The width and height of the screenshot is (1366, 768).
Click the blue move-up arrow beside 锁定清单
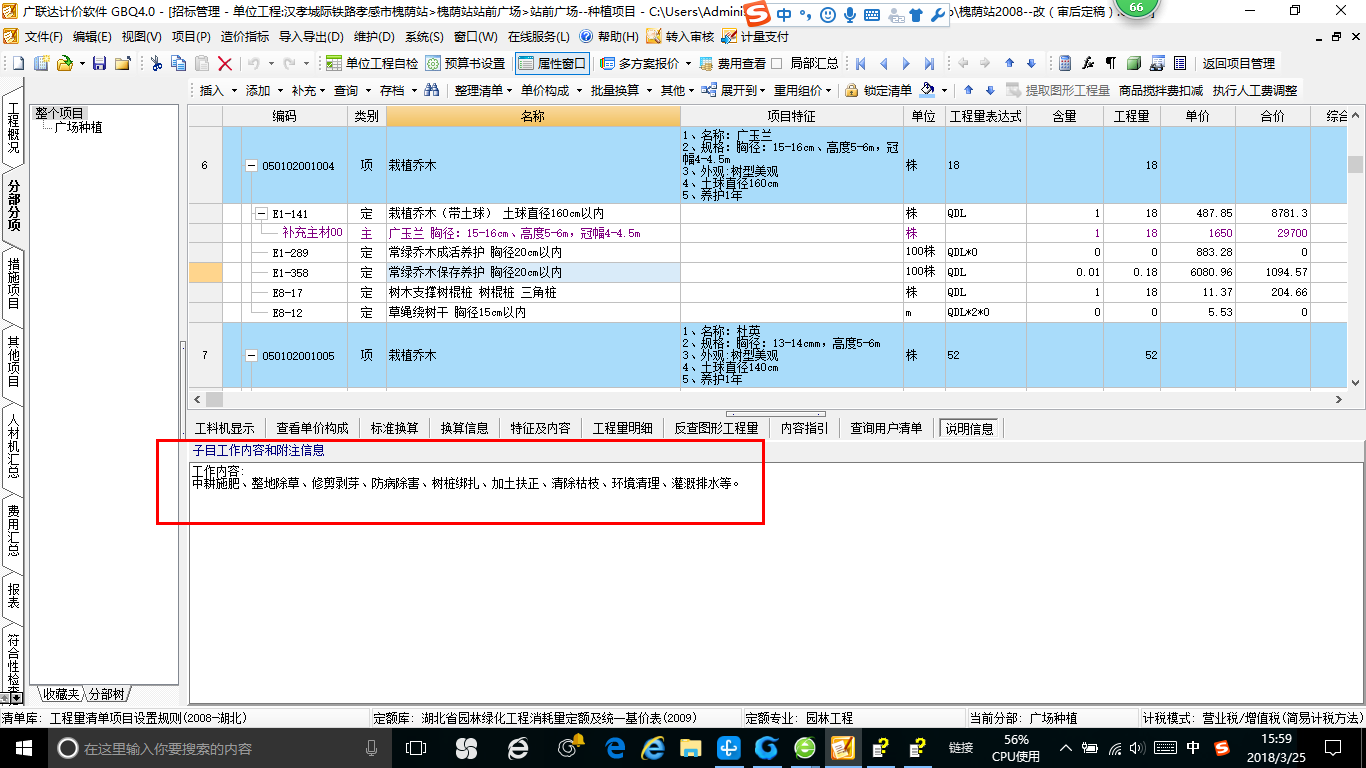[x=968, y=90]
